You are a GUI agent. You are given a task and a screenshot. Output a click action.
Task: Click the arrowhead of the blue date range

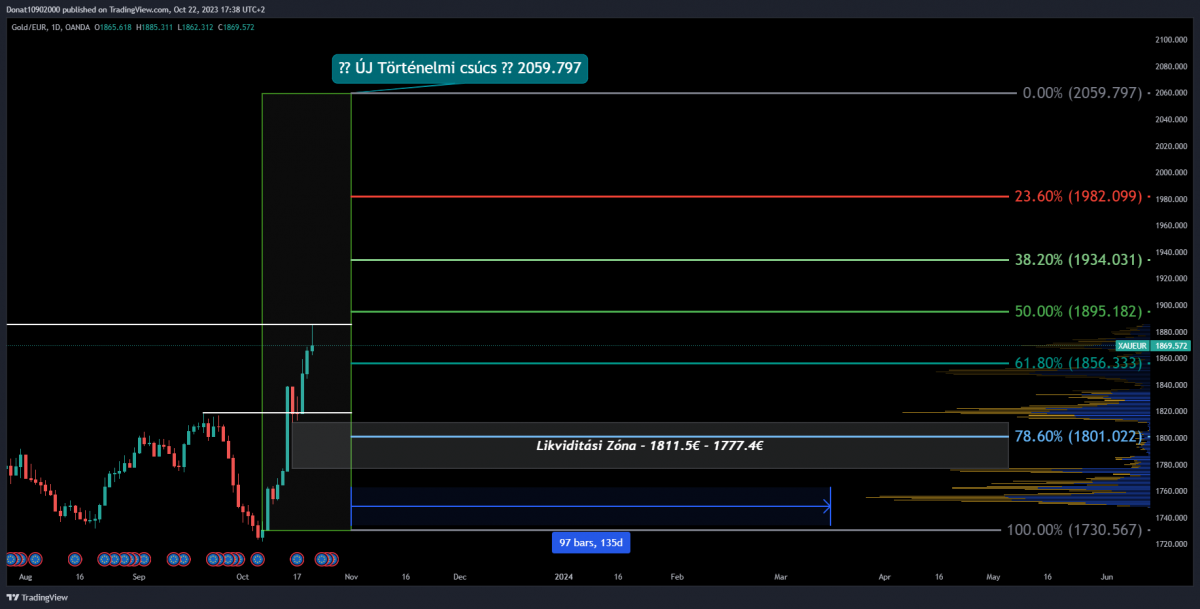coord(827,507)
